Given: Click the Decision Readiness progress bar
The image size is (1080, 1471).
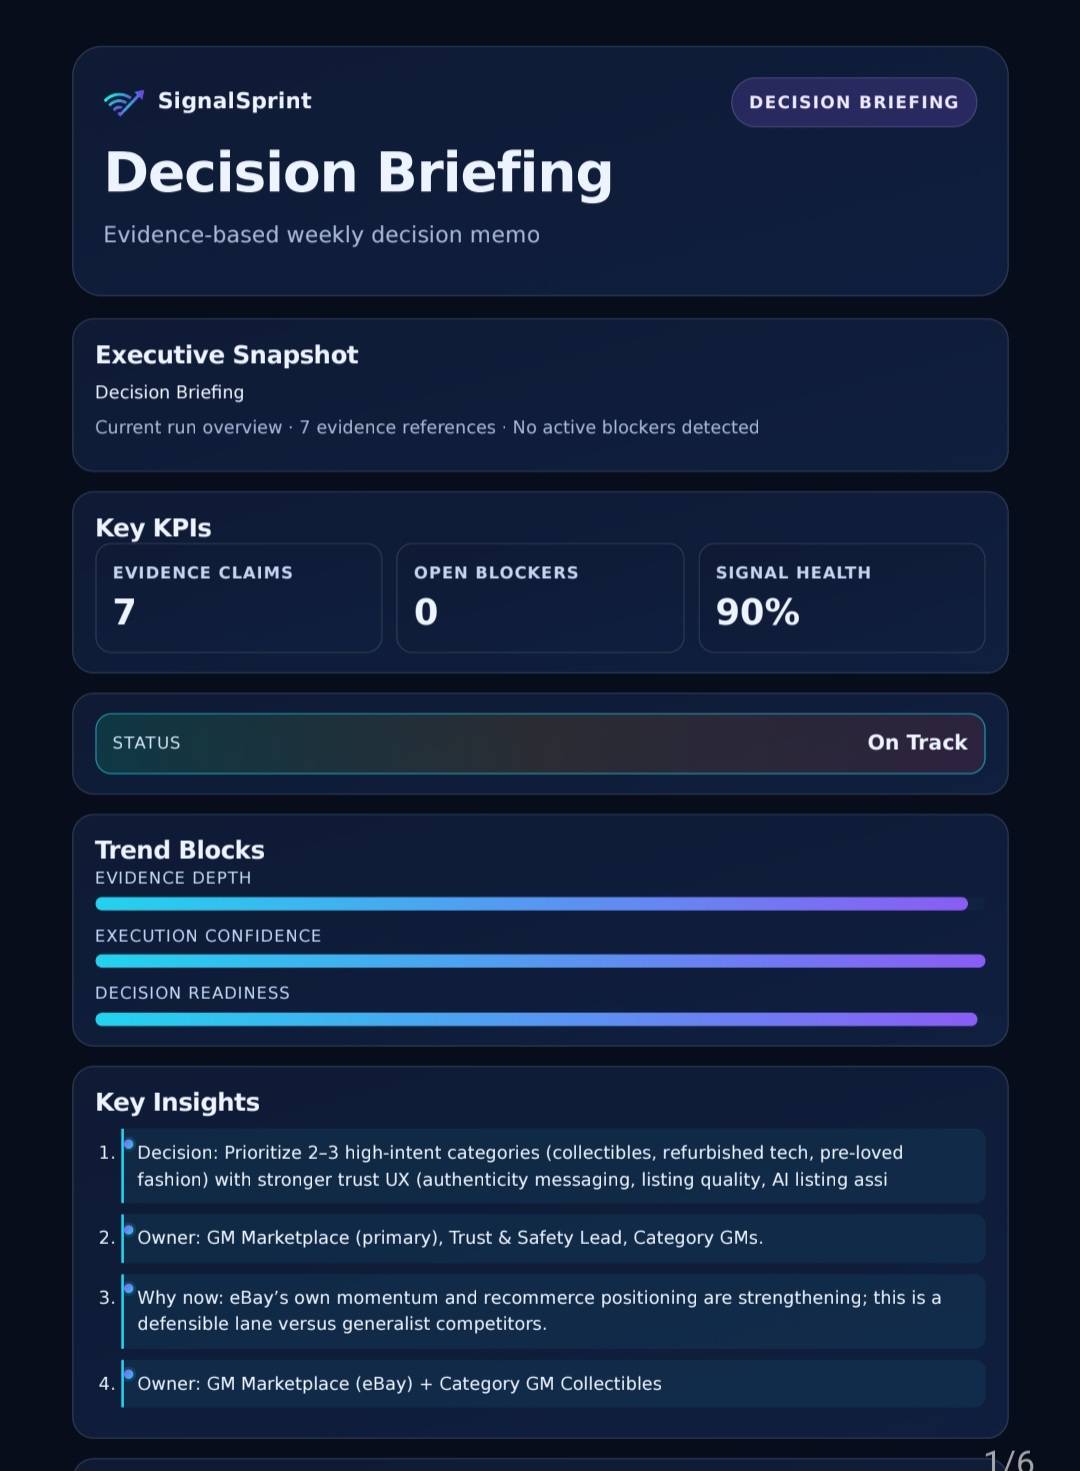Looking at the screenshot, I should point(536,1019).
